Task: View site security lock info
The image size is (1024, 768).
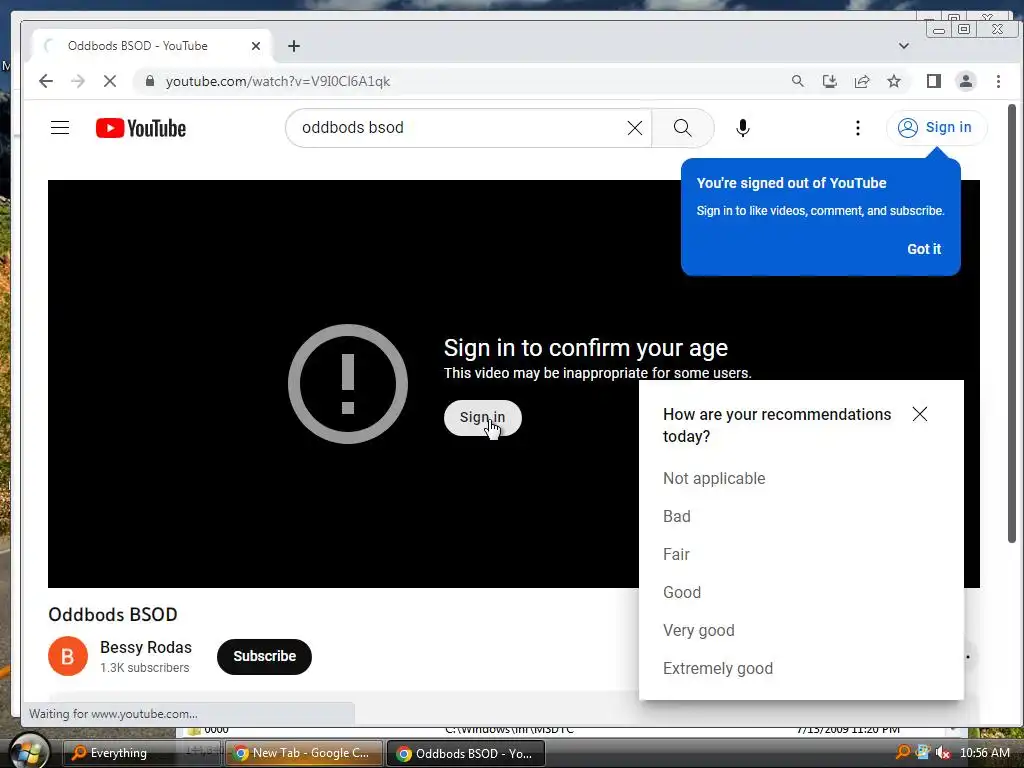Action: [150, 81]
